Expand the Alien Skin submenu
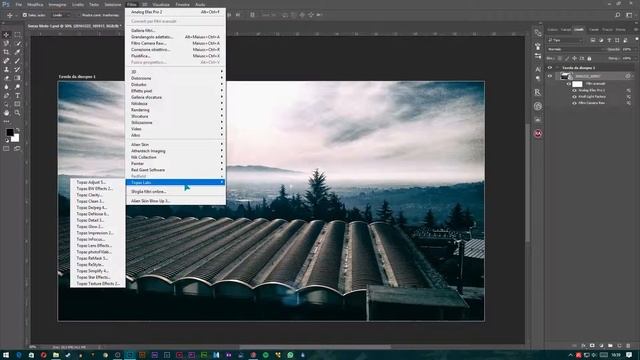640x360 pixels. [176, 144]
